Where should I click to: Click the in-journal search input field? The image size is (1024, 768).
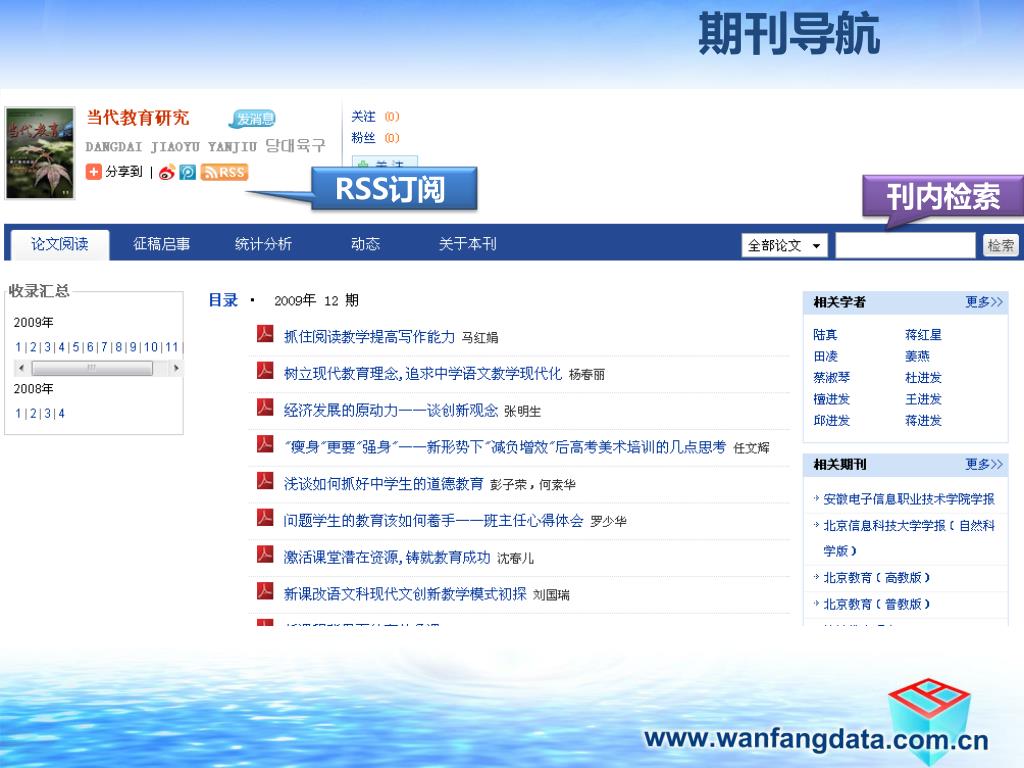pos(905,246)
